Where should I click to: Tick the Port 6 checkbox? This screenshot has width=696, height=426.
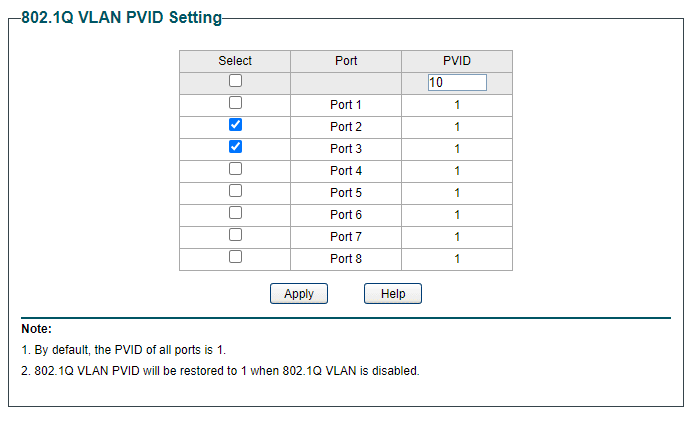coord(235,213)
